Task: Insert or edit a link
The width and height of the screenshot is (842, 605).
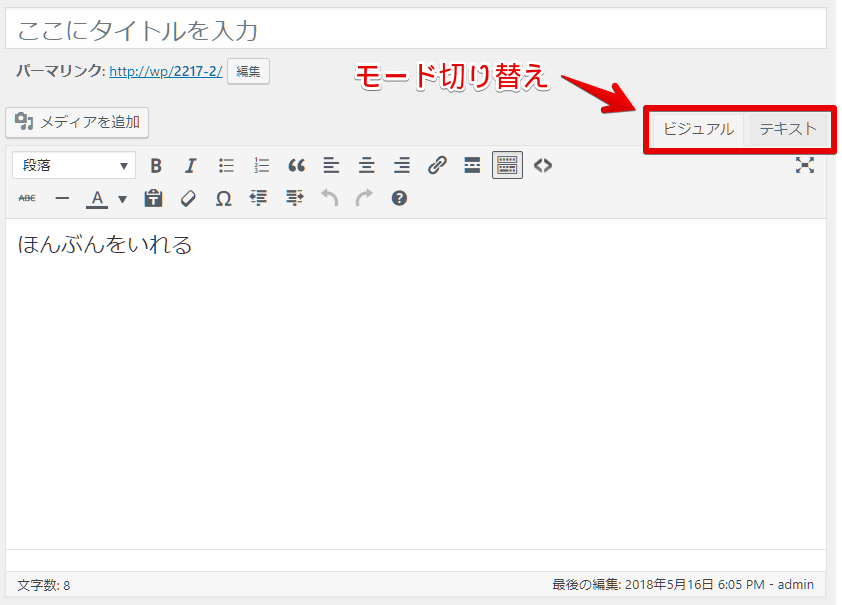Action: pyautogui.click(x=437, y=166)
